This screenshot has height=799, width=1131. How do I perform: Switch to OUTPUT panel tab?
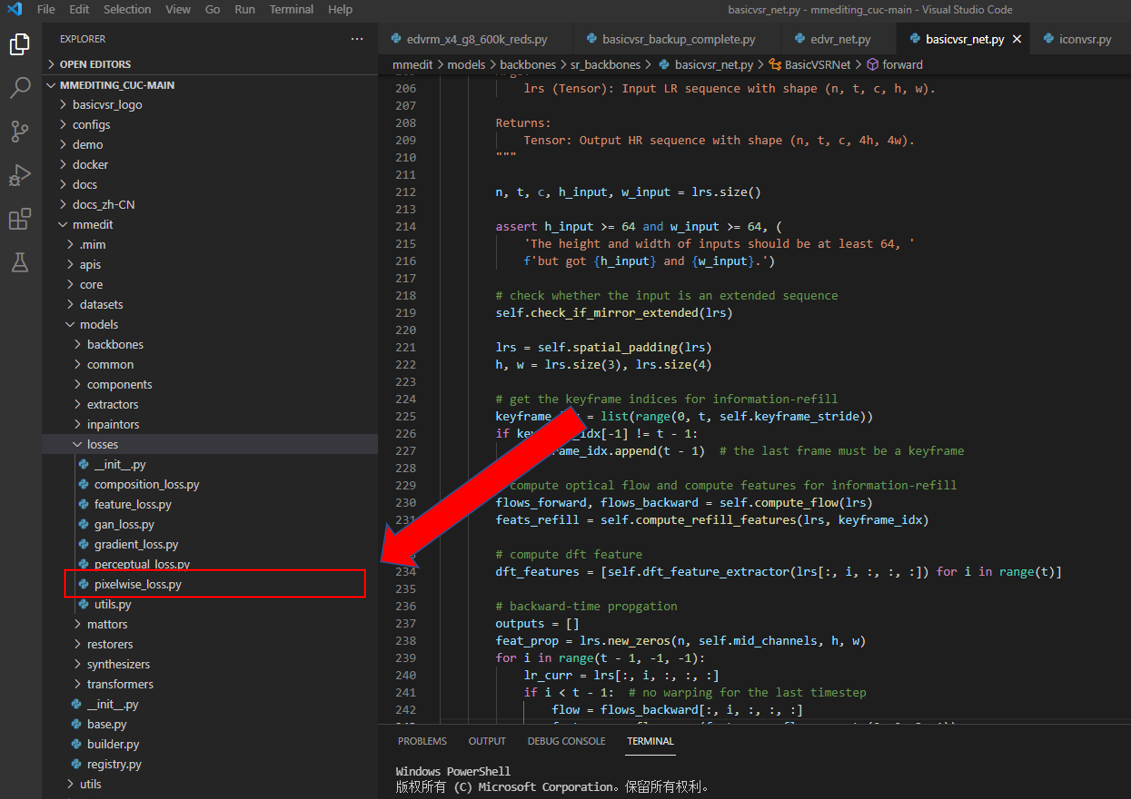click(x=487, y=741)
